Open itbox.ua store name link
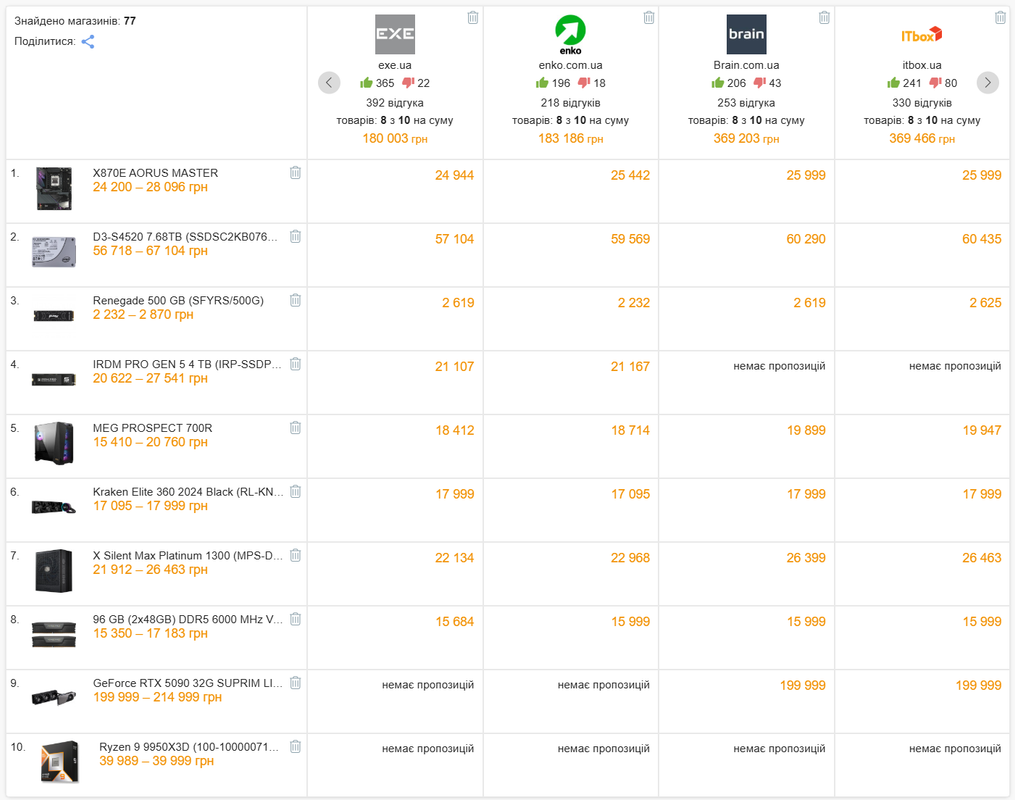This screenshot has width=1015, height=800. [x=922, y=65]
